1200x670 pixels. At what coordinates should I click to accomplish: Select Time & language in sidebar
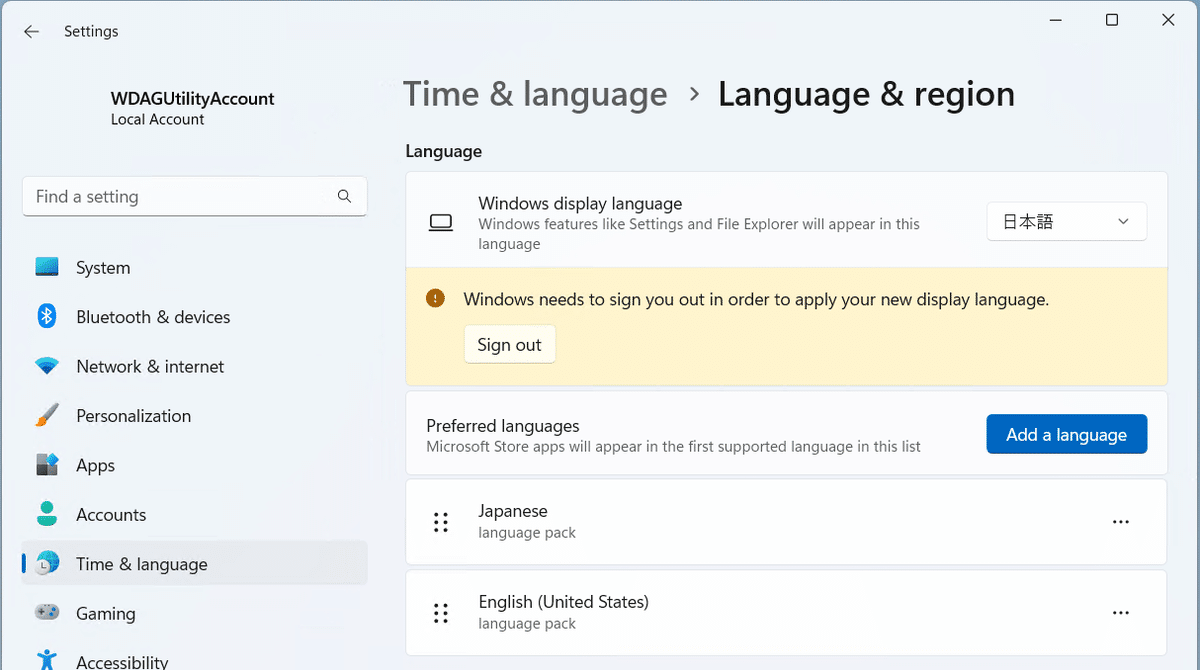[142, 564]
